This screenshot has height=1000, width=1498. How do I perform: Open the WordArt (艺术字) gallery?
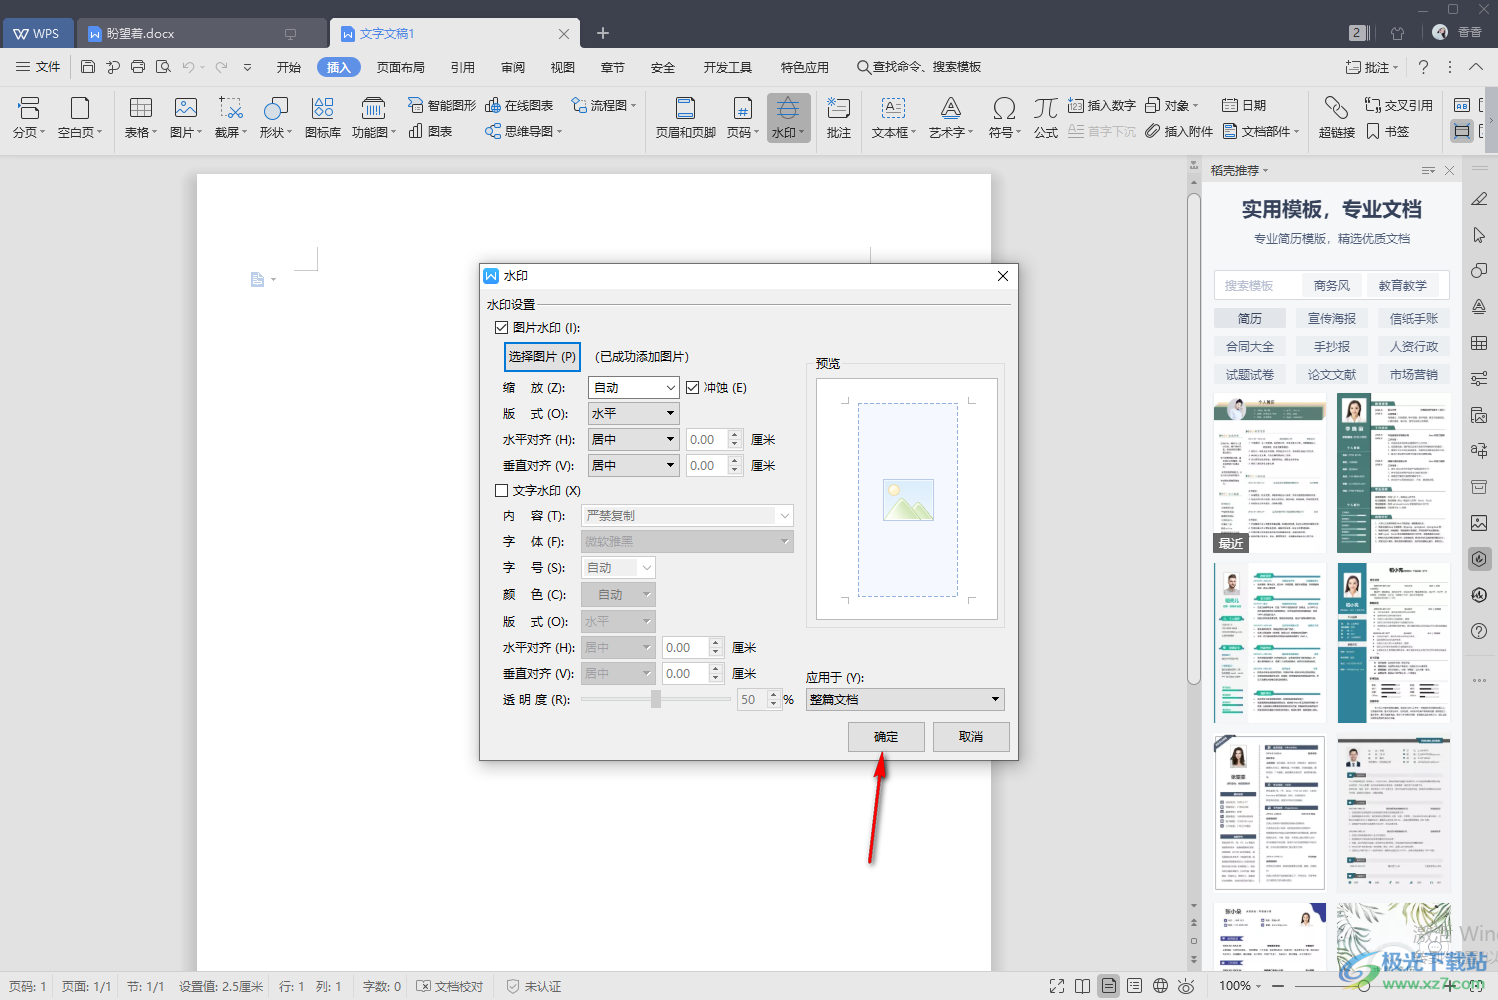tap(951, 117)
